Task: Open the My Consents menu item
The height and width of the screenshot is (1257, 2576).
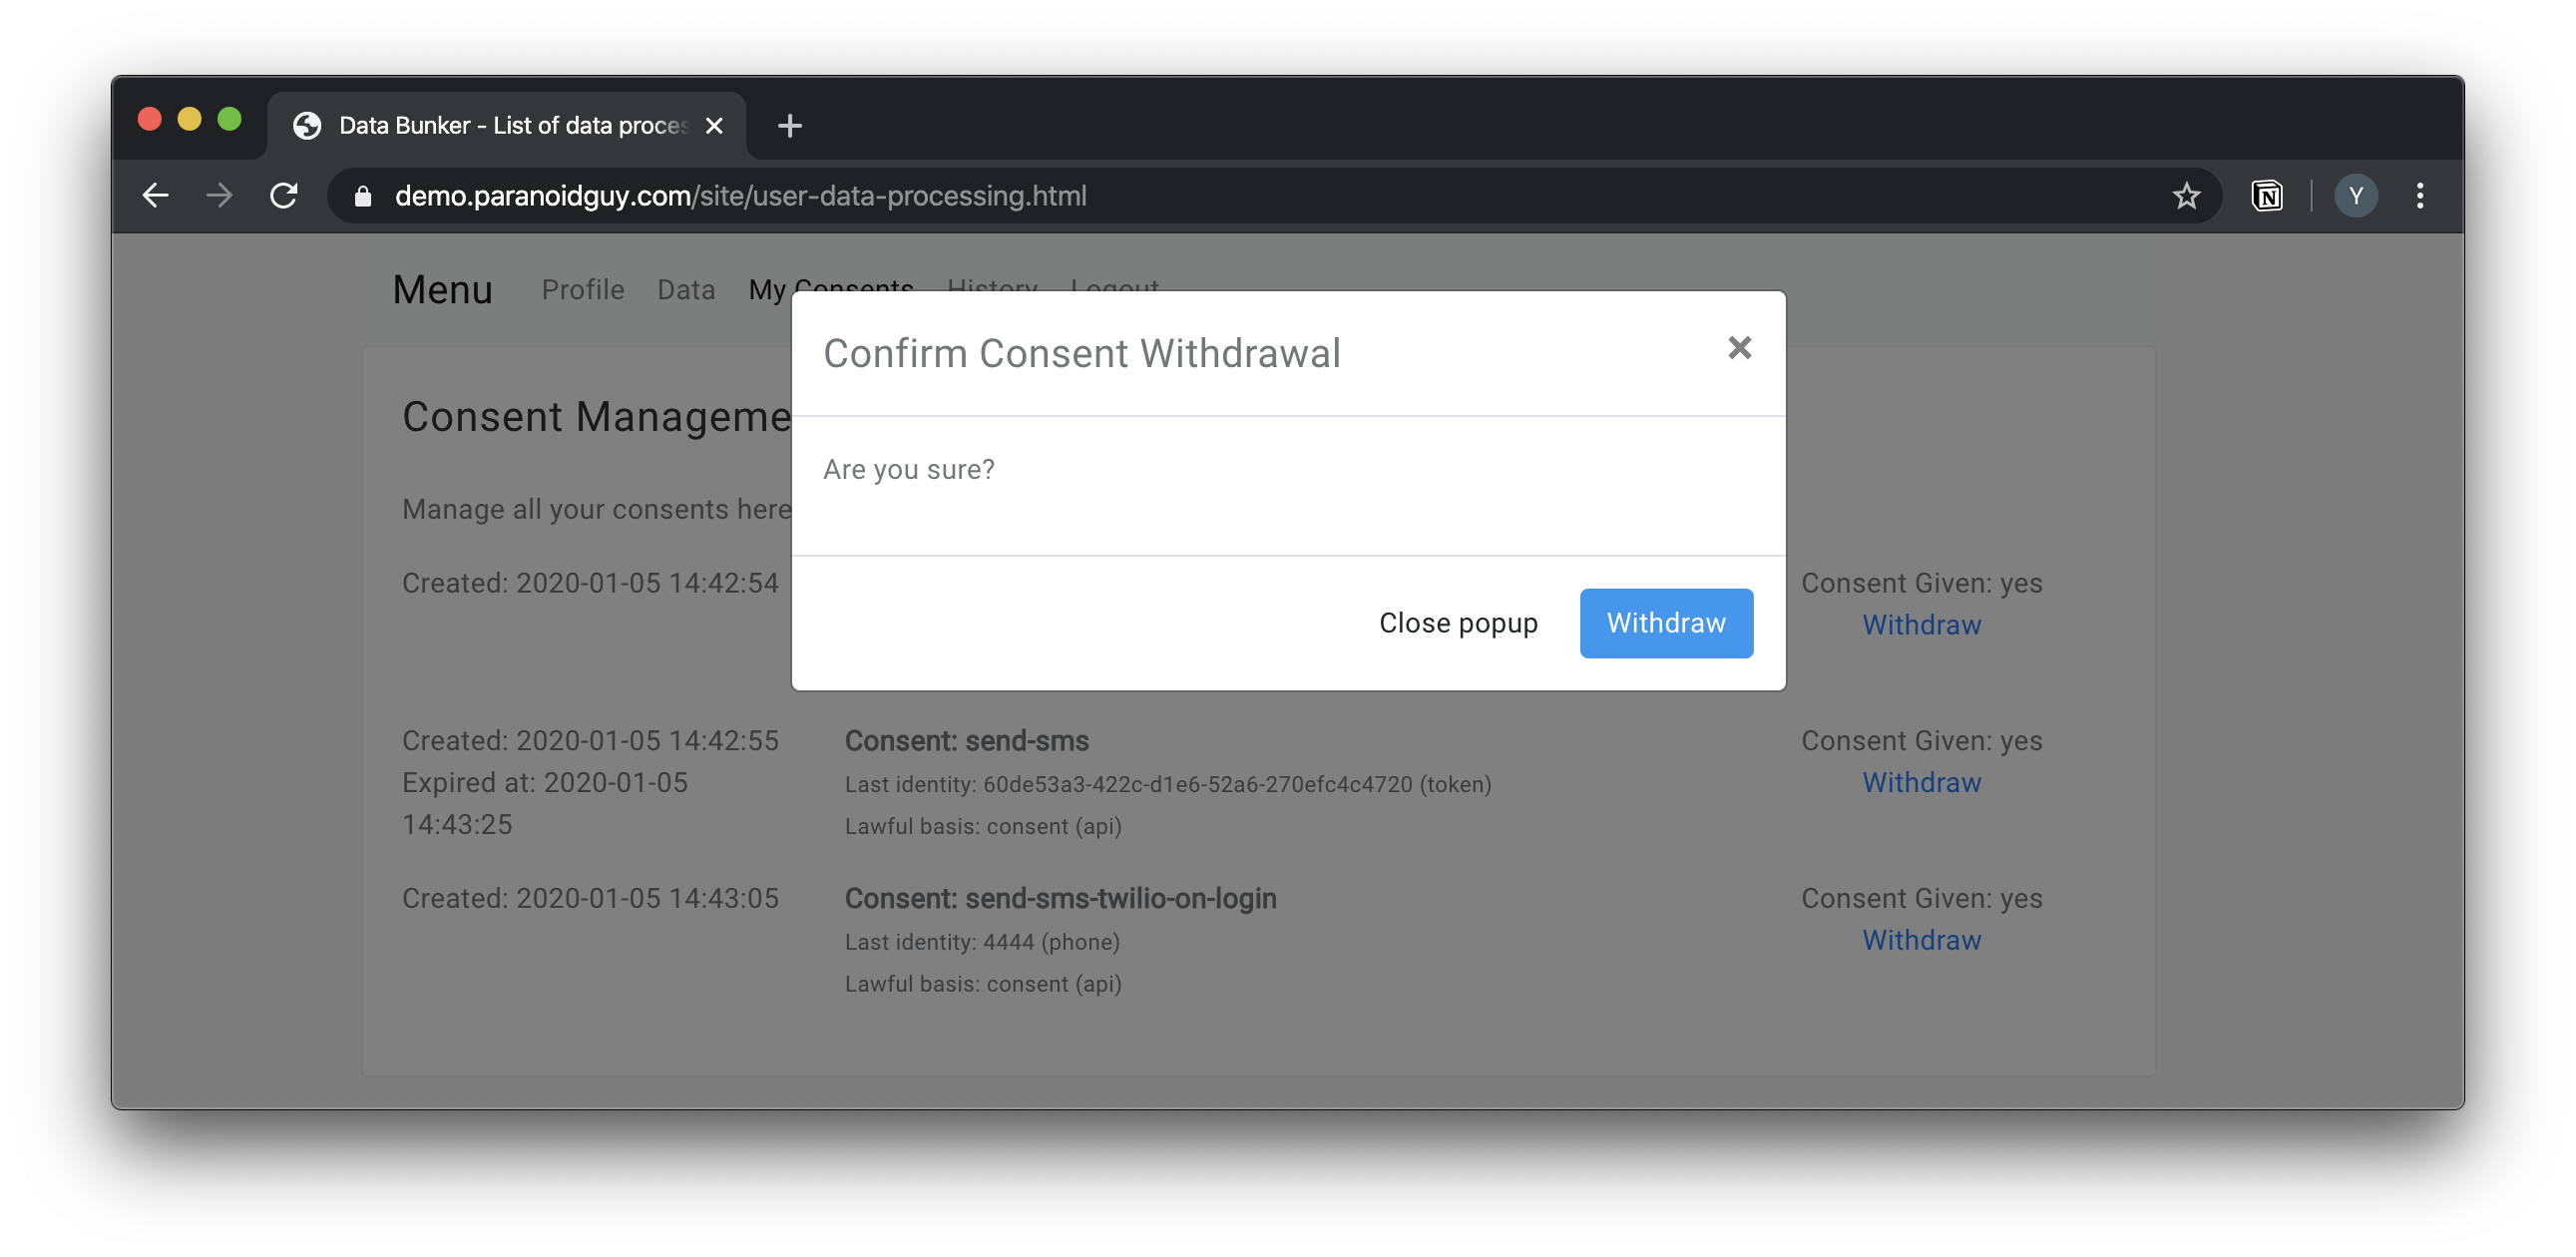Action: (830, 289)
